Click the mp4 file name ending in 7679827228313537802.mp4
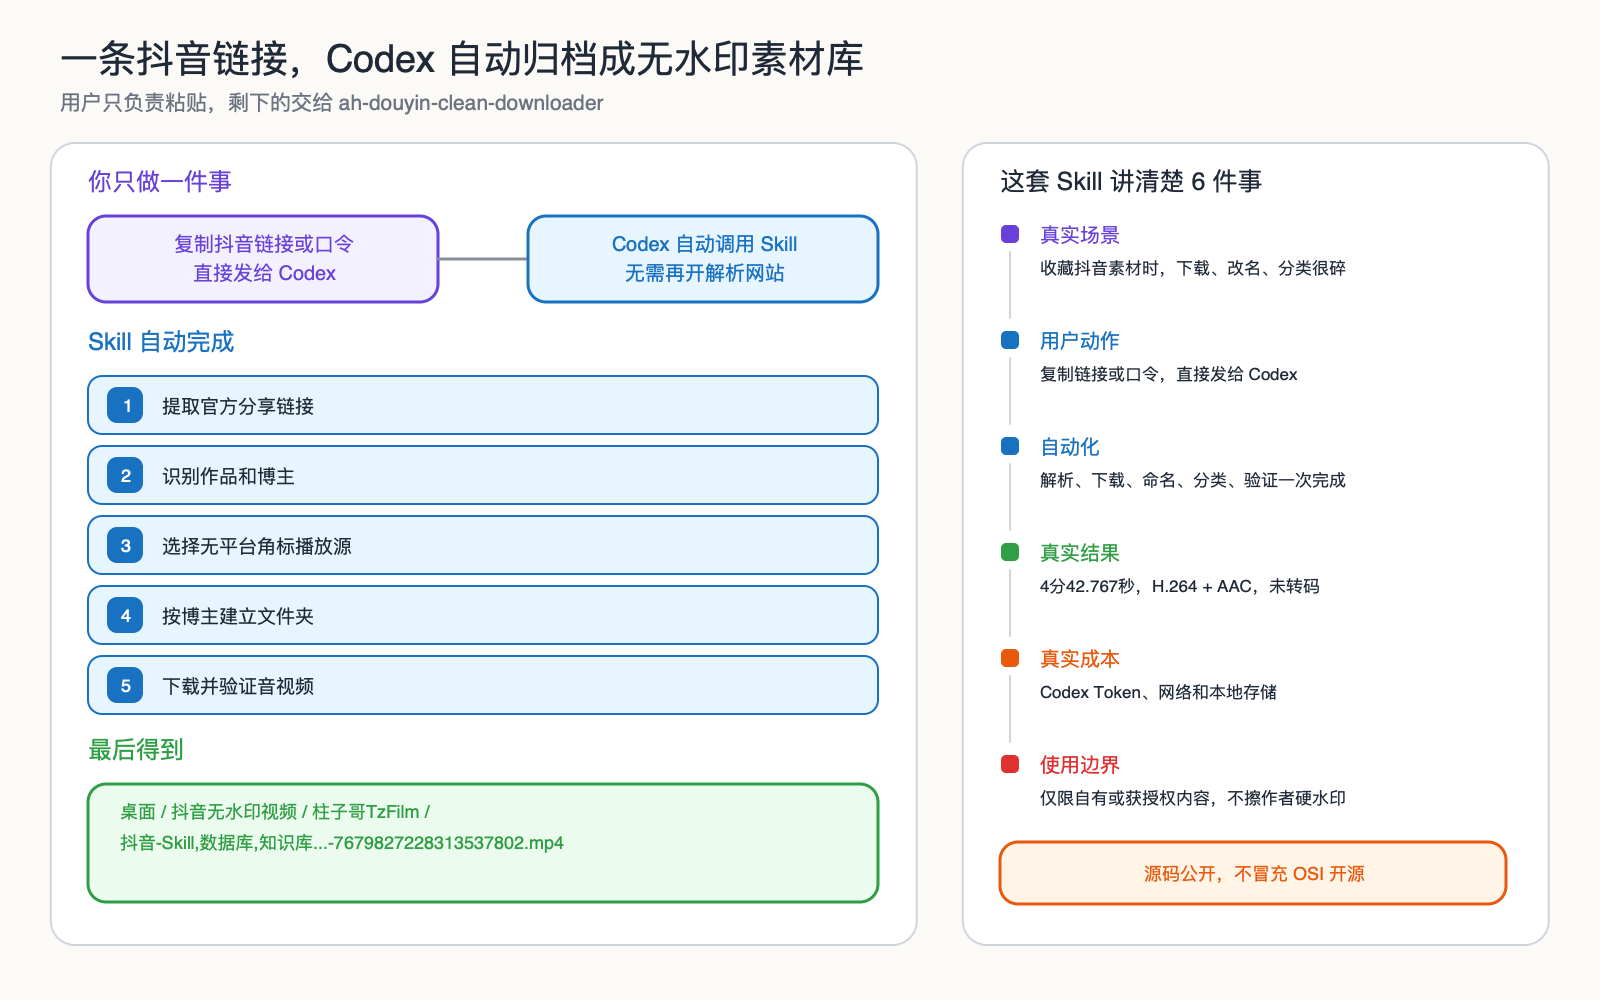Screen dimensions: 1600x1000 (x=342, y=843)
